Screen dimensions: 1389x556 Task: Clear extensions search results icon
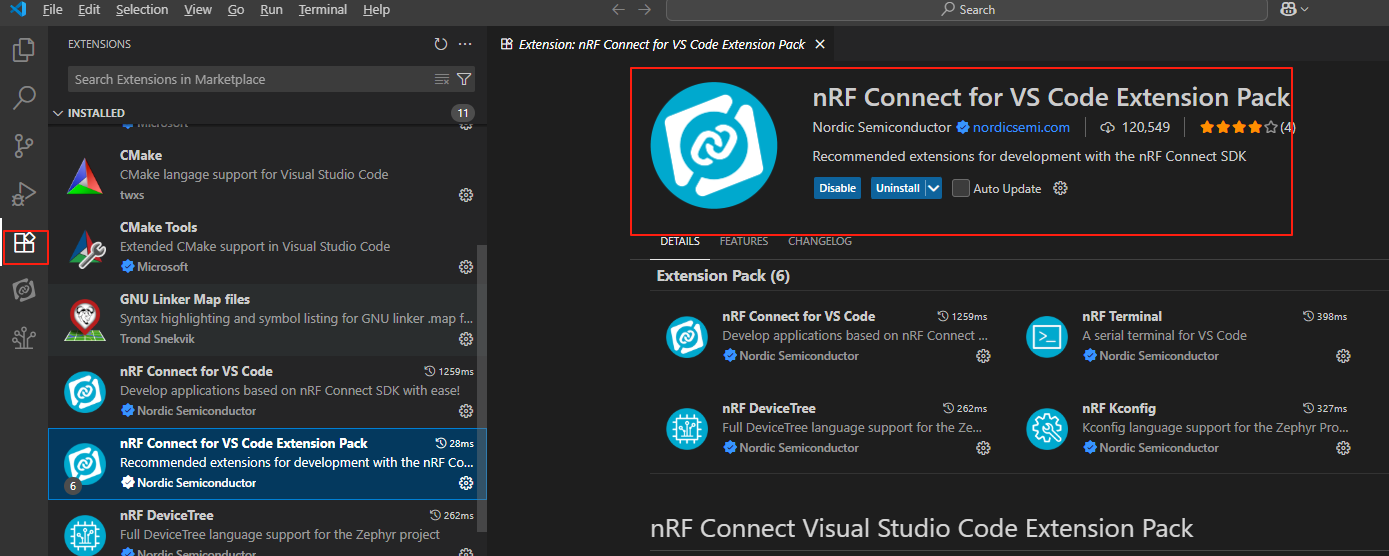(x=442, y=79)
